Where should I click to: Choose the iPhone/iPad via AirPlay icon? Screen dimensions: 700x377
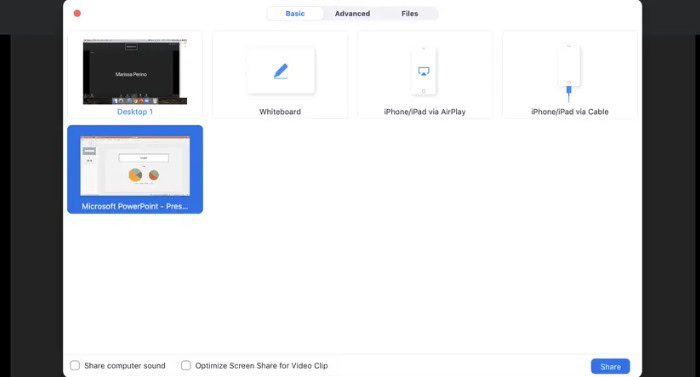tap(424, 71)
